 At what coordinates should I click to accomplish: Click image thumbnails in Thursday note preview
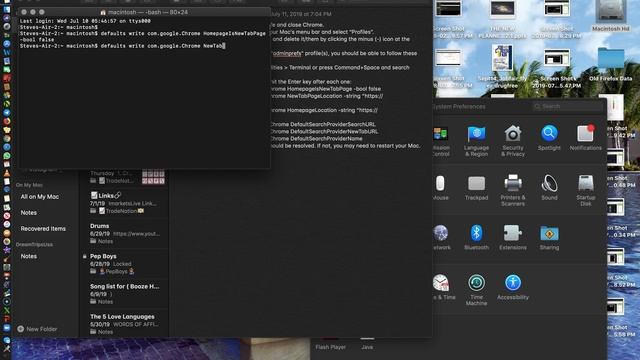pos(153,177)
